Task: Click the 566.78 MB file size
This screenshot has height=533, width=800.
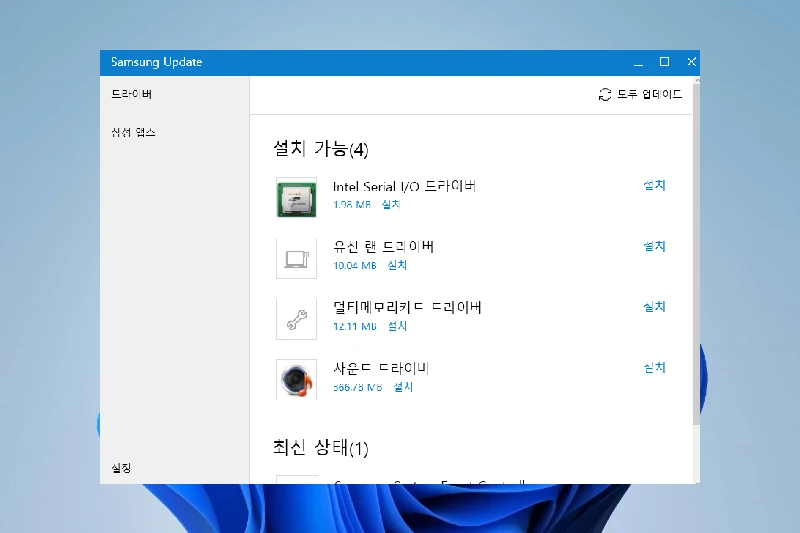Action: 358,387
